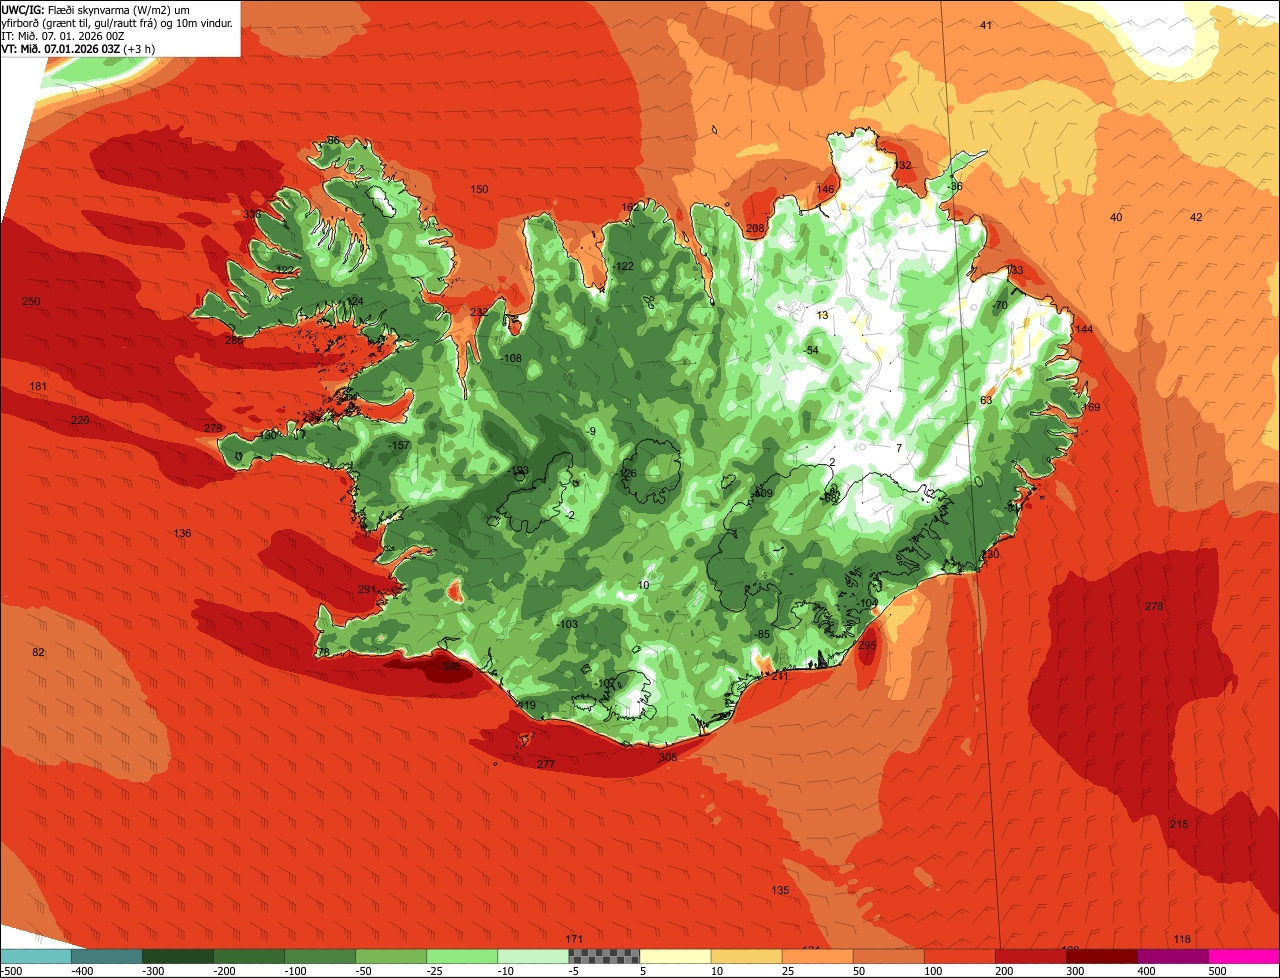This screenshot has width=1280, height=978.
Task: Click the value "208" on the north coast
Action: click(755, 228)
